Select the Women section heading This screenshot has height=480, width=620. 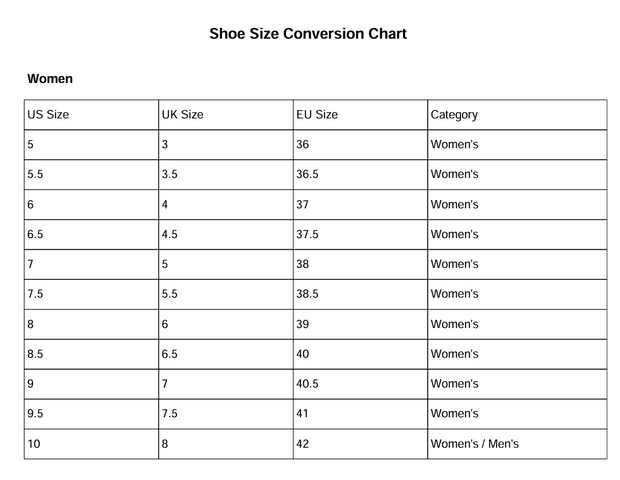pyautogui.click(x=50, y=78)
